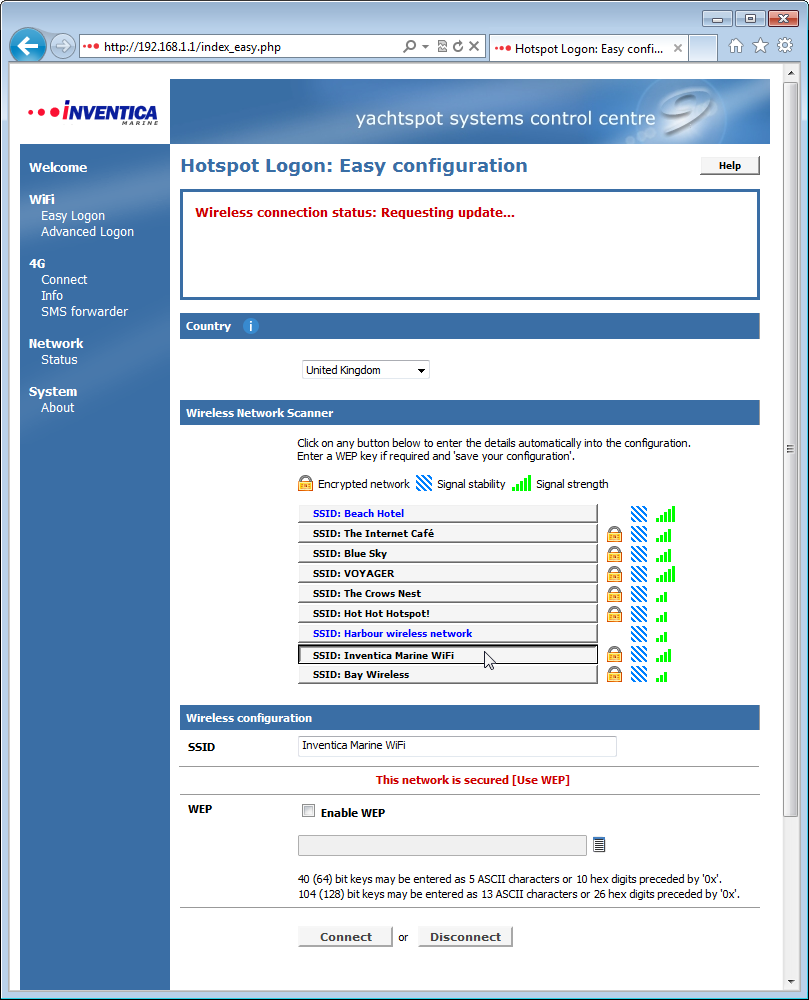Open Network Status page

[59, 359]
